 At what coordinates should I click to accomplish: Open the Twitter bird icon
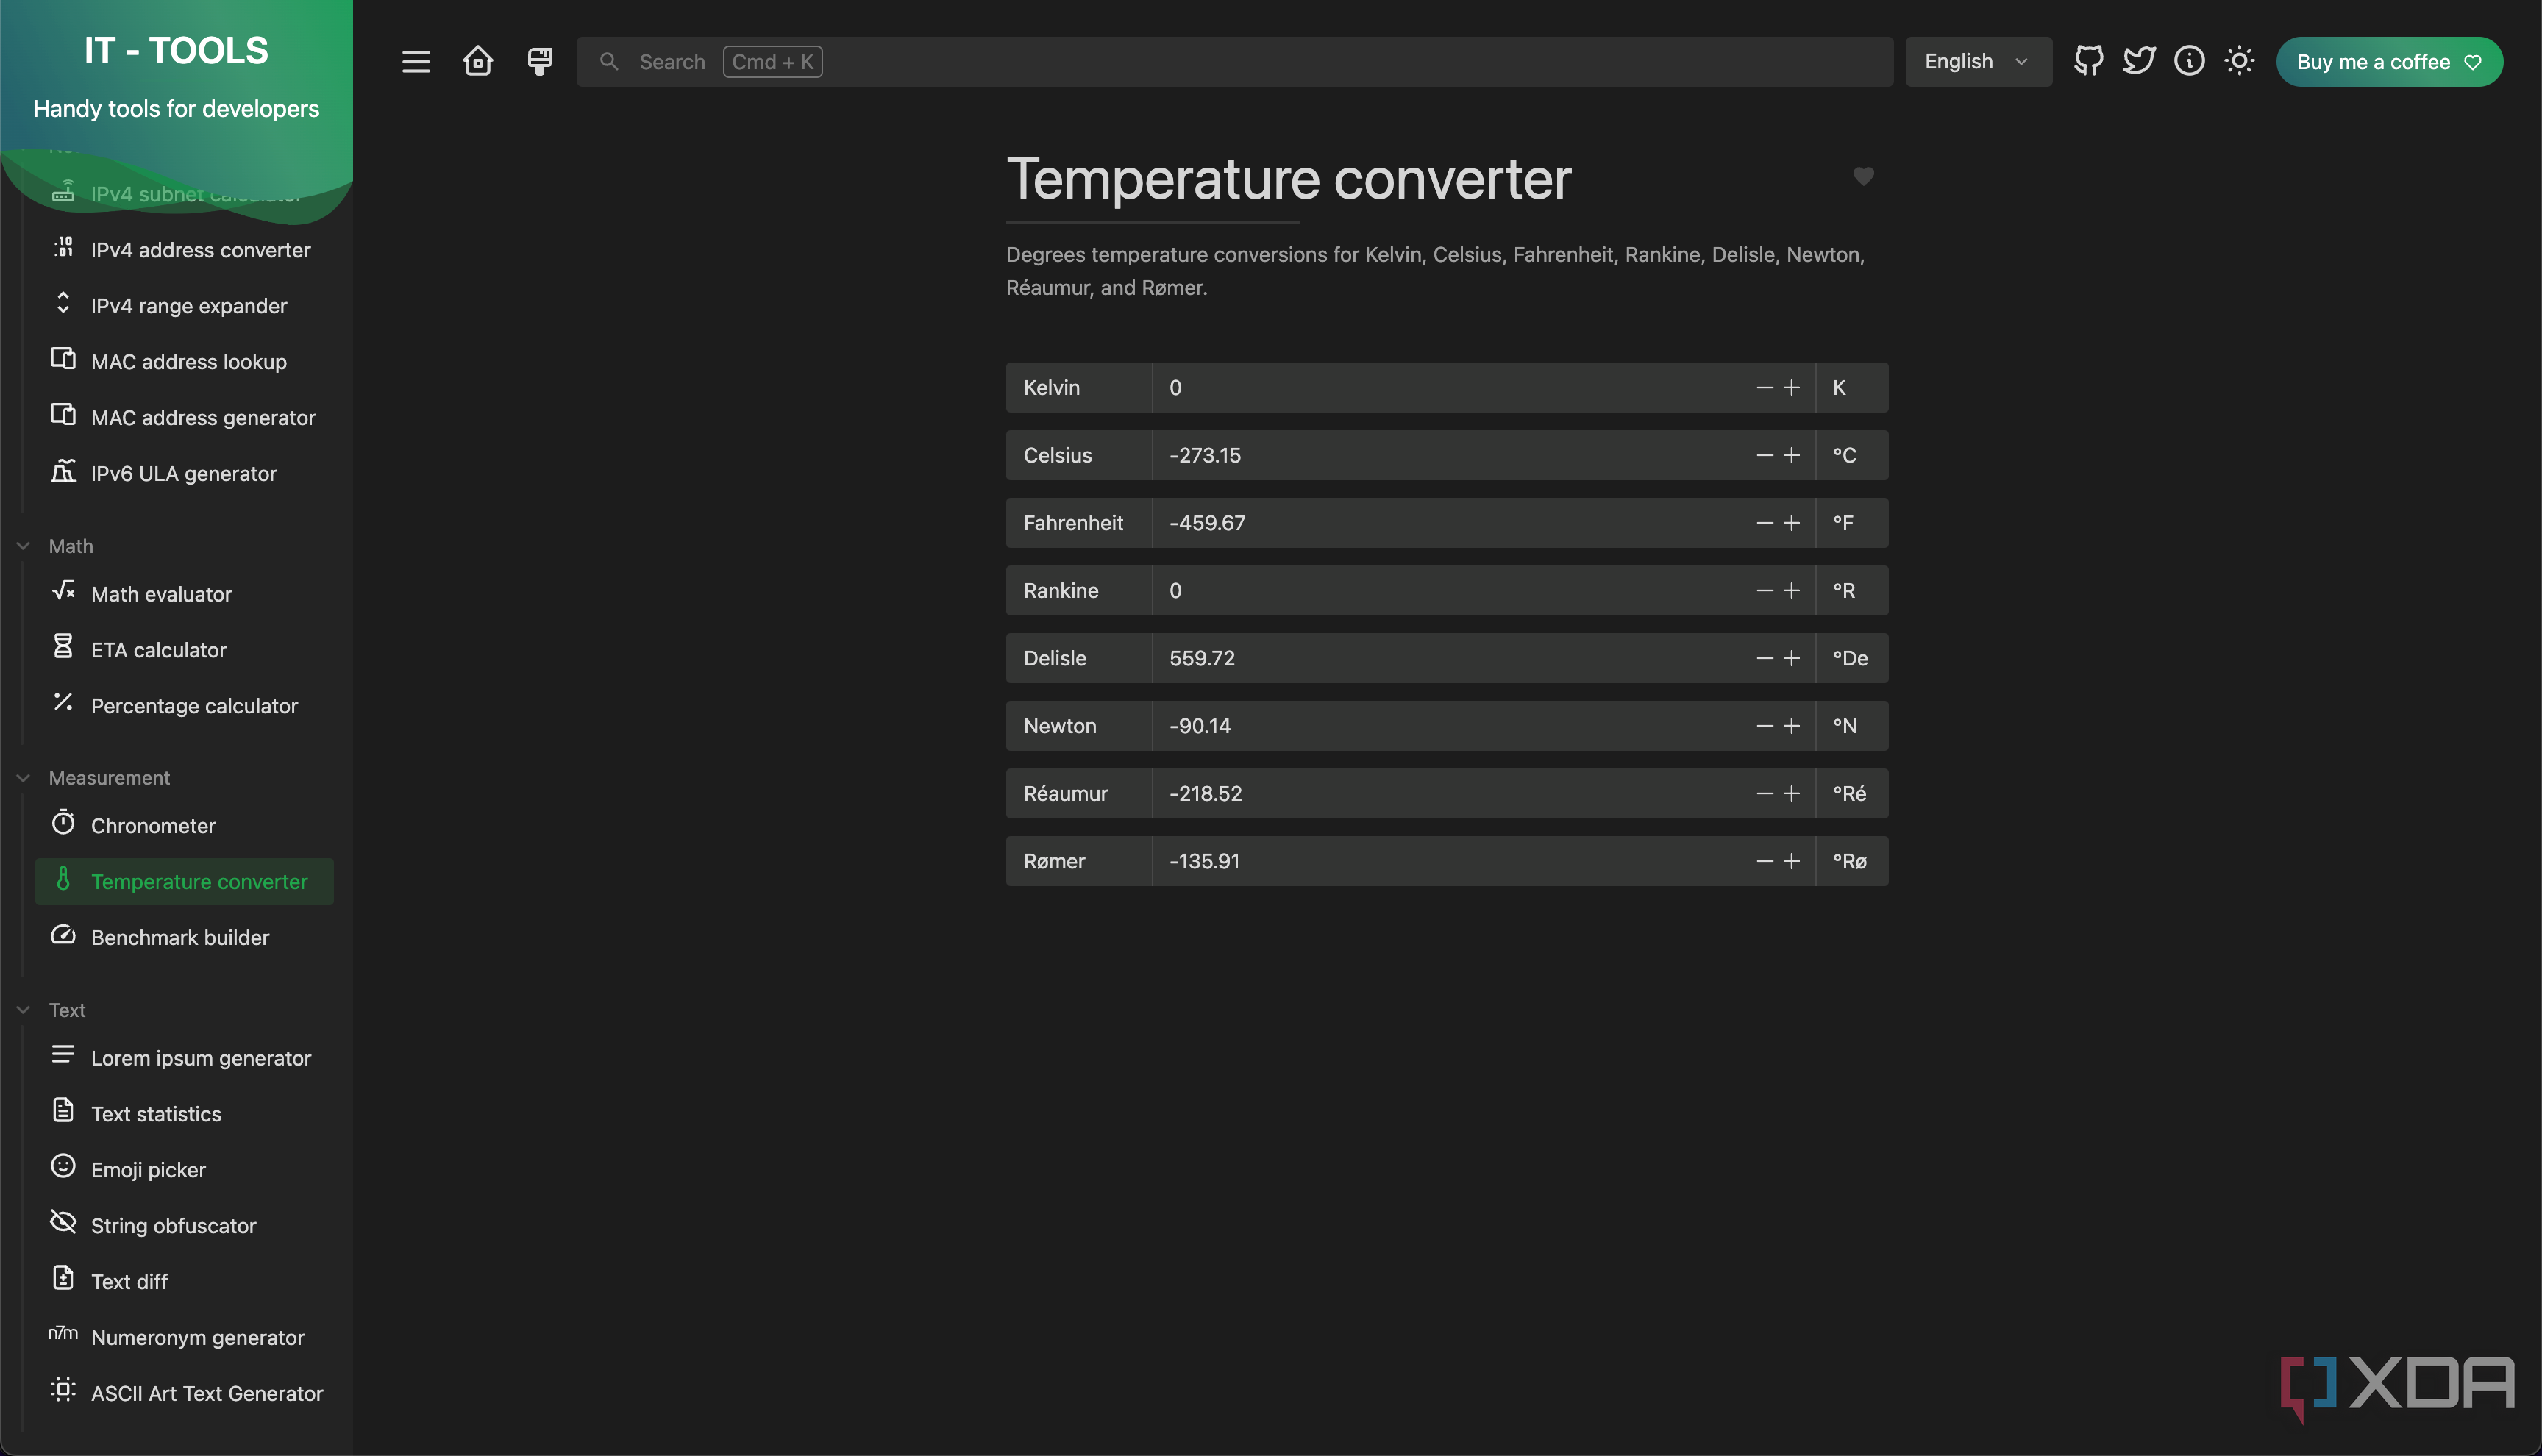click(x=2138, y=61)
